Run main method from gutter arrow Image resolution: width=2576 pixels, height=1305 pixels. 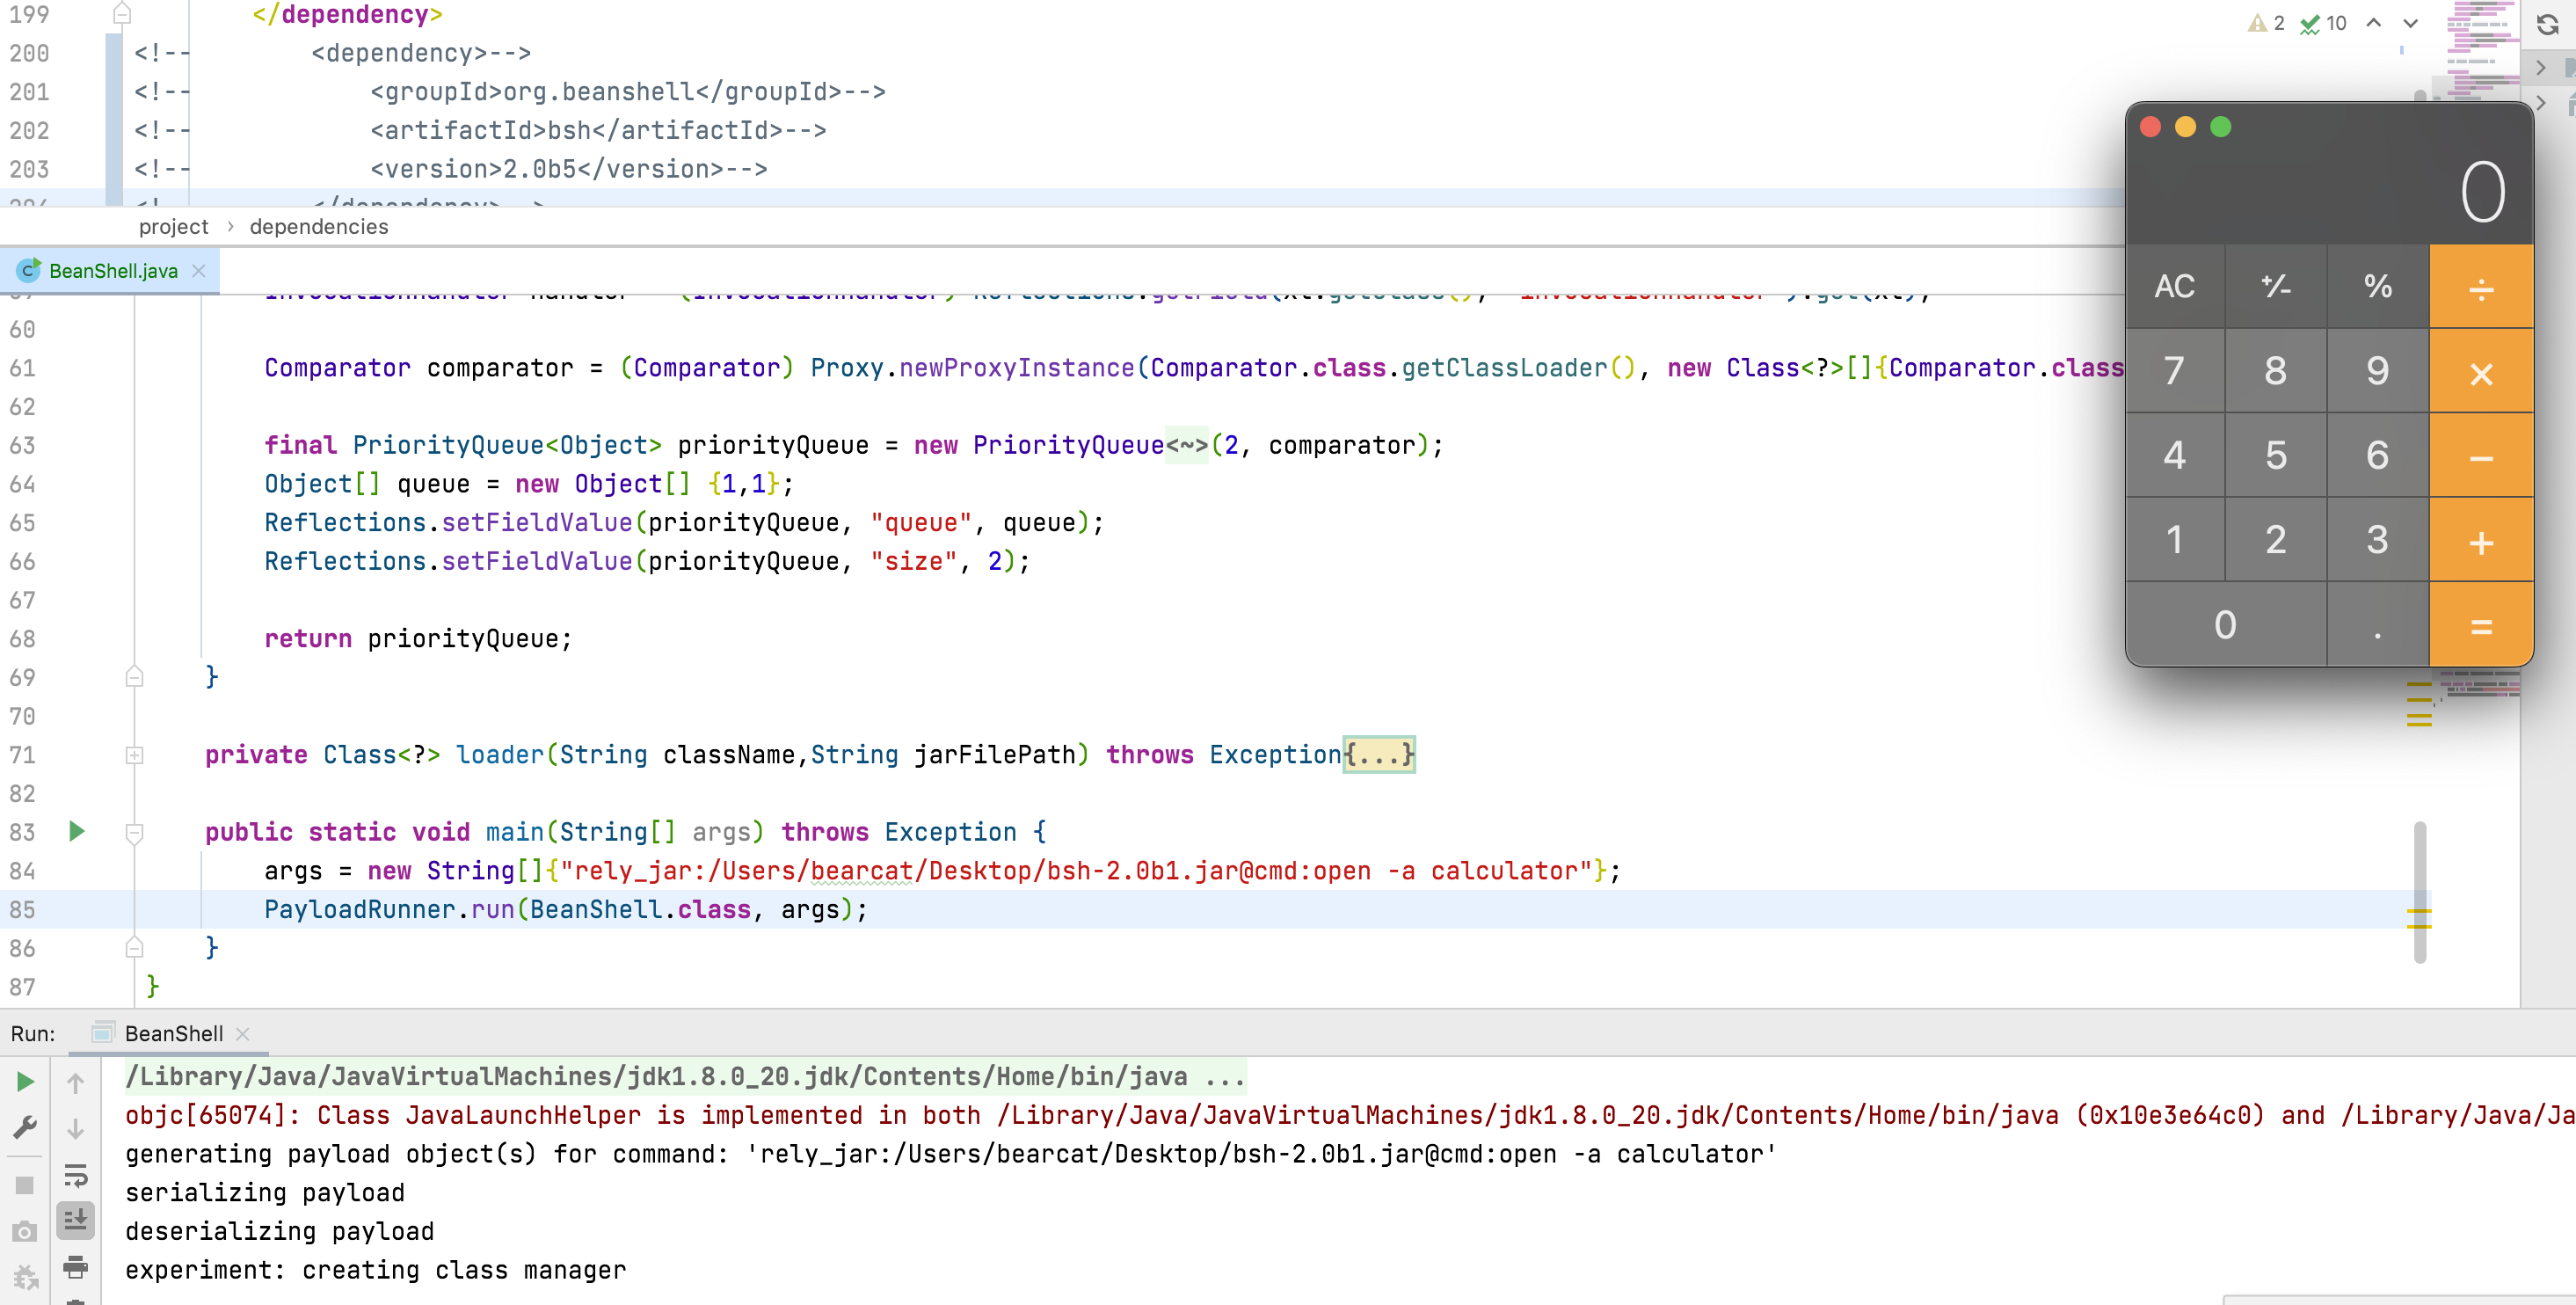pyautogui.click(x=76, y=831)
